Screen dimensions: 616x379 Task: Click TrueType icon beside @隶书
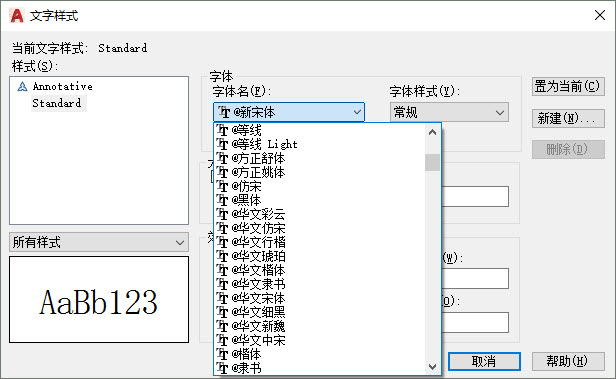click(222, 368)
